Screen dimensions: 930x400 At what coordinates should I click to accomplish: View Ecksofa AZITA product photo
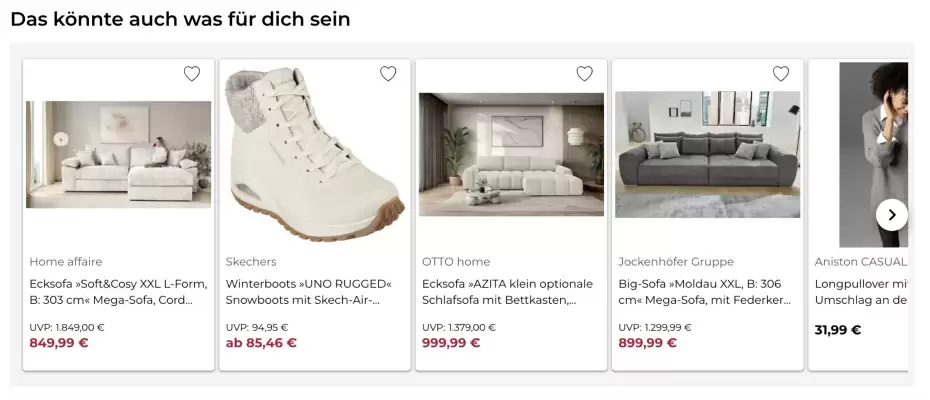511,154
